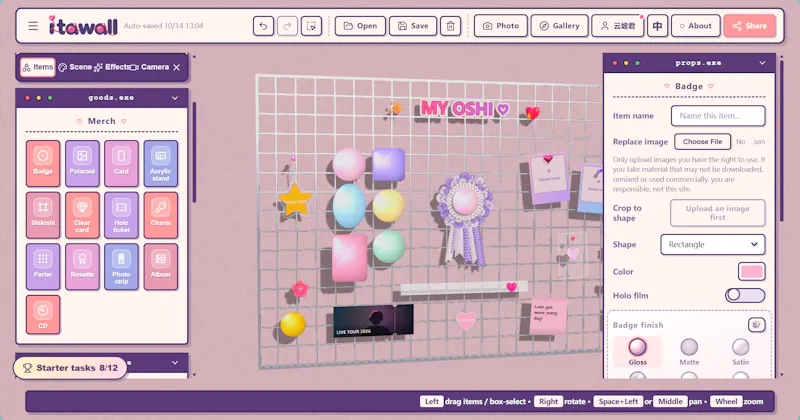The height and width of the screenshot is (420, 800).
Task: Select the Satin badge finish
Action: (x=740, y=352)
